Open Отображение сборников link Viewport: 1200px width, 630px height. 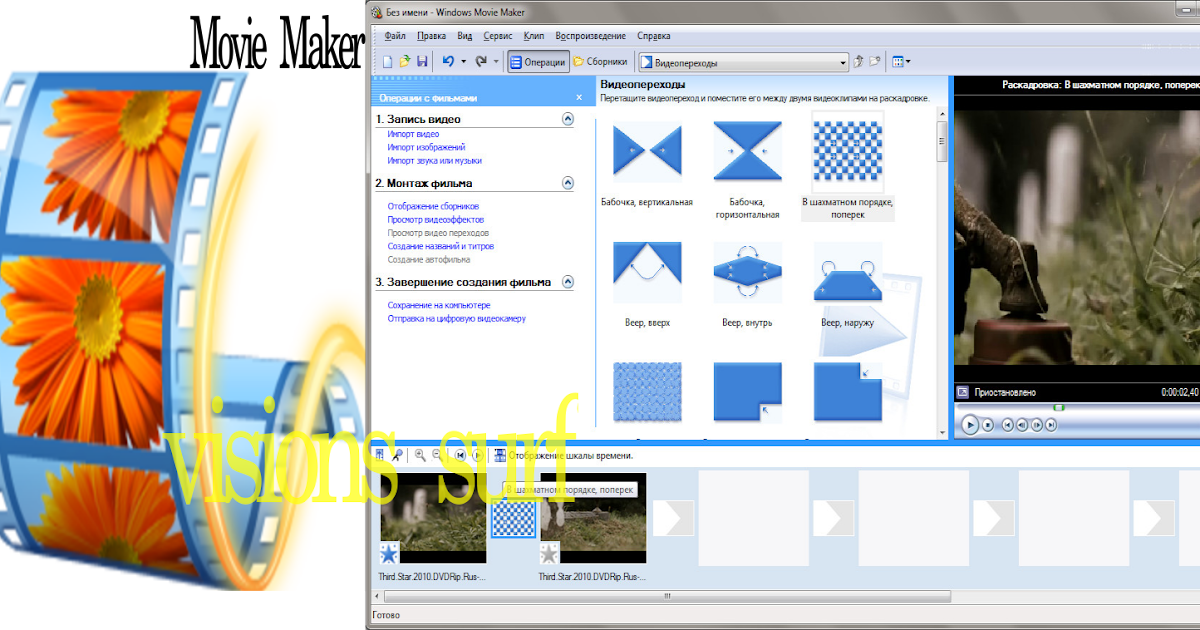[x=433, y=206]
